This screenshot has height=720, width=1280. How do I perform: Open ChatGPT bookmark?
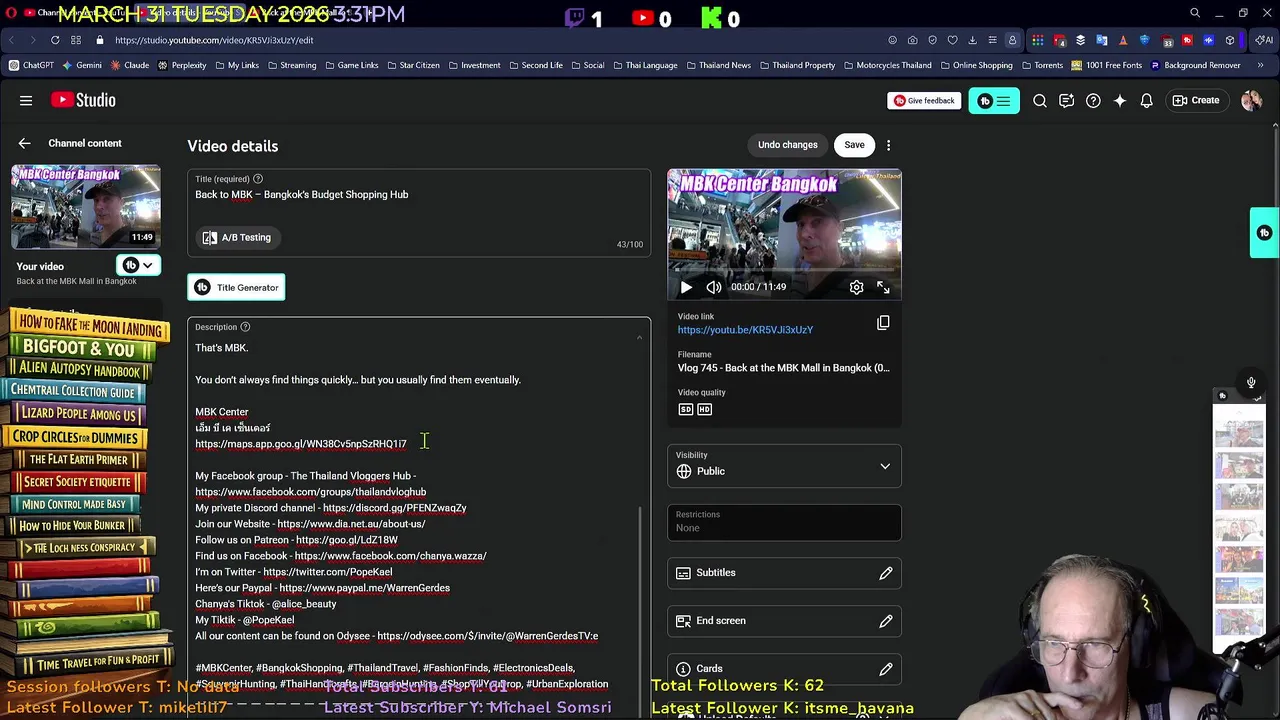(31, 65)
